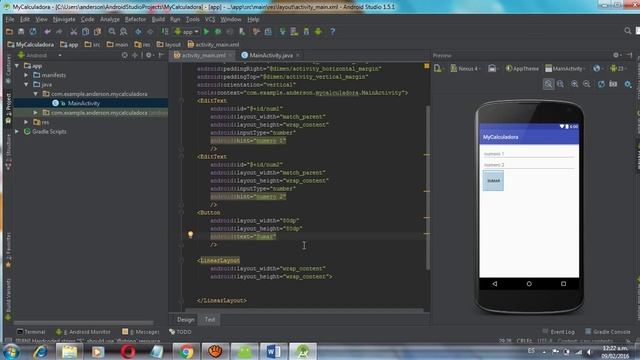
Task: Open the Android project view dropdown
Action: click(40, 55)
